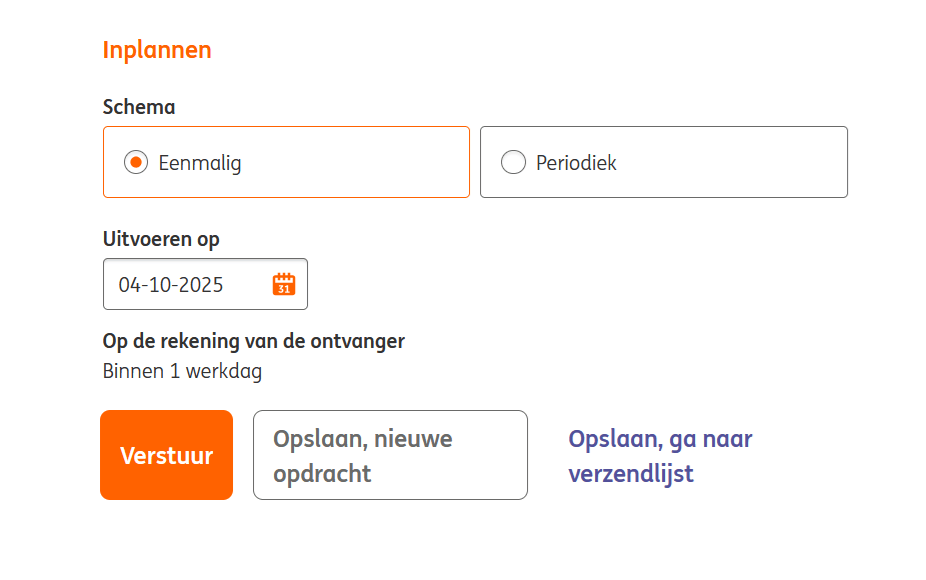The width and height of the screenshot is (926, 580).
Task: Click the 'Binnen 1 werkdag' text
Action: coord(182,371)
